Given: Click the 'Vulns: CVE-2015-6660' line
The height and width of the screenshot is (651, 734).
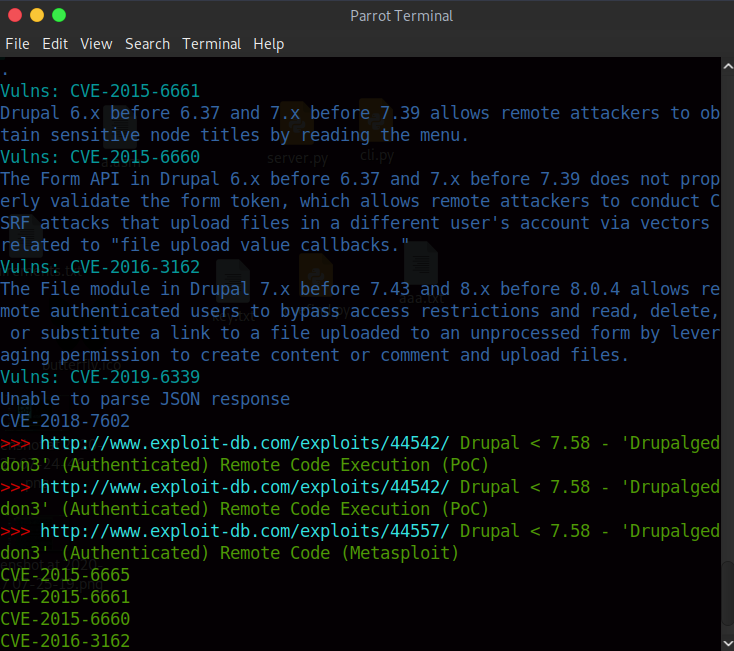Looking at the screenshot, I should coord(100,157).
